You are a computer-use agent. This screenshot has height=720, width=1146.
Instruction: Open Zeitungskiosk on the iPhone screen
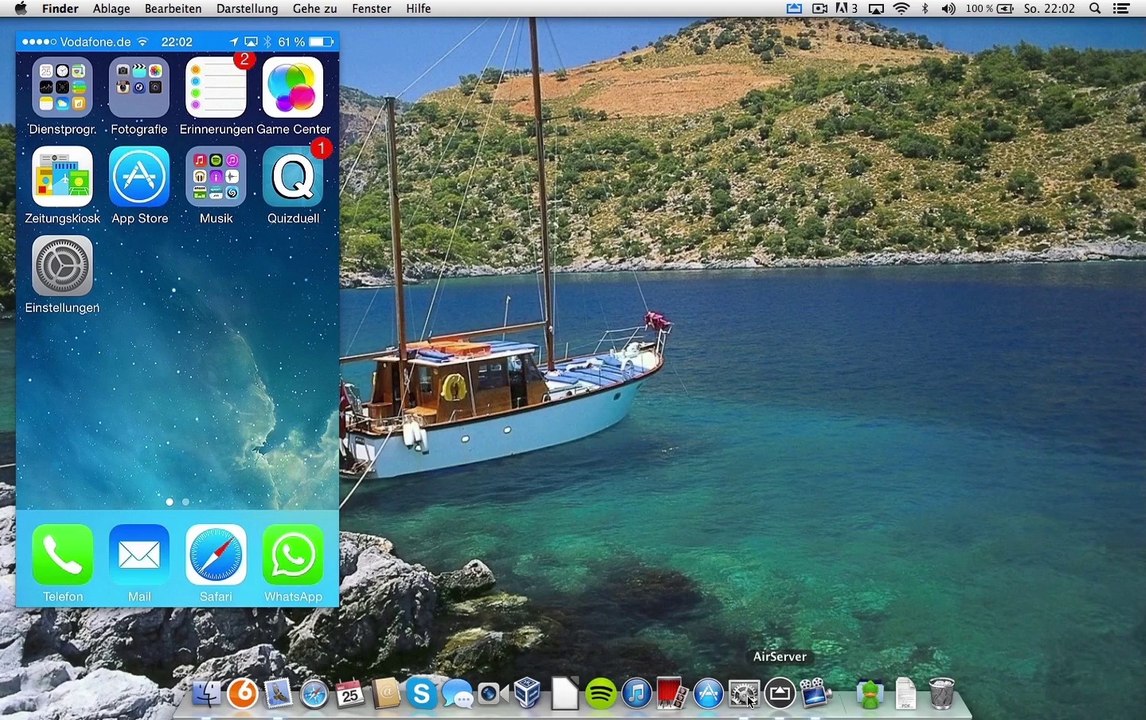tap(62, 176)
